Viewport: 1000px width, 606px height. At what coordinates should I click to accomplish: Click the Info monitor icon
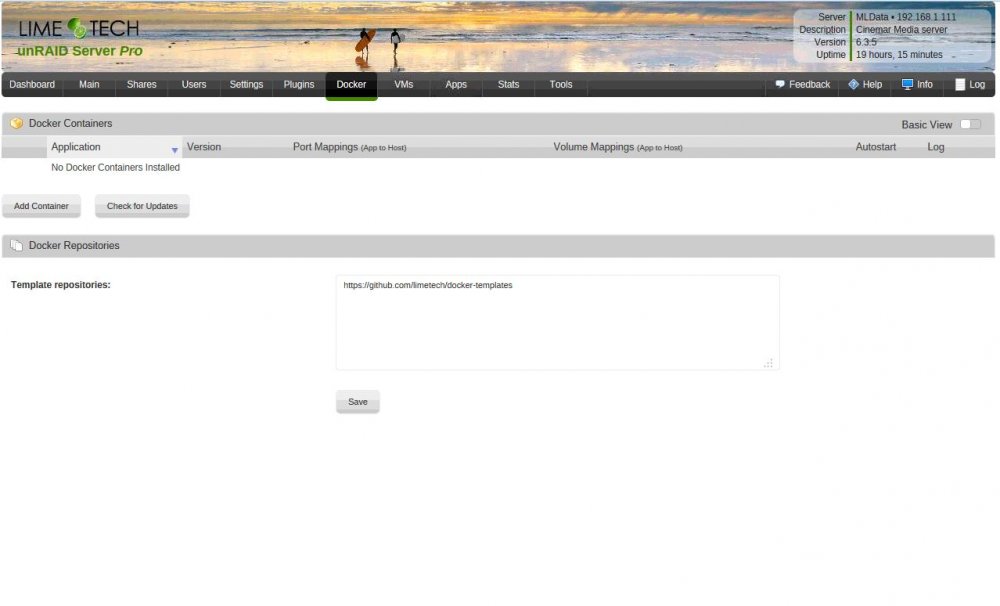[x=908, y=84]
